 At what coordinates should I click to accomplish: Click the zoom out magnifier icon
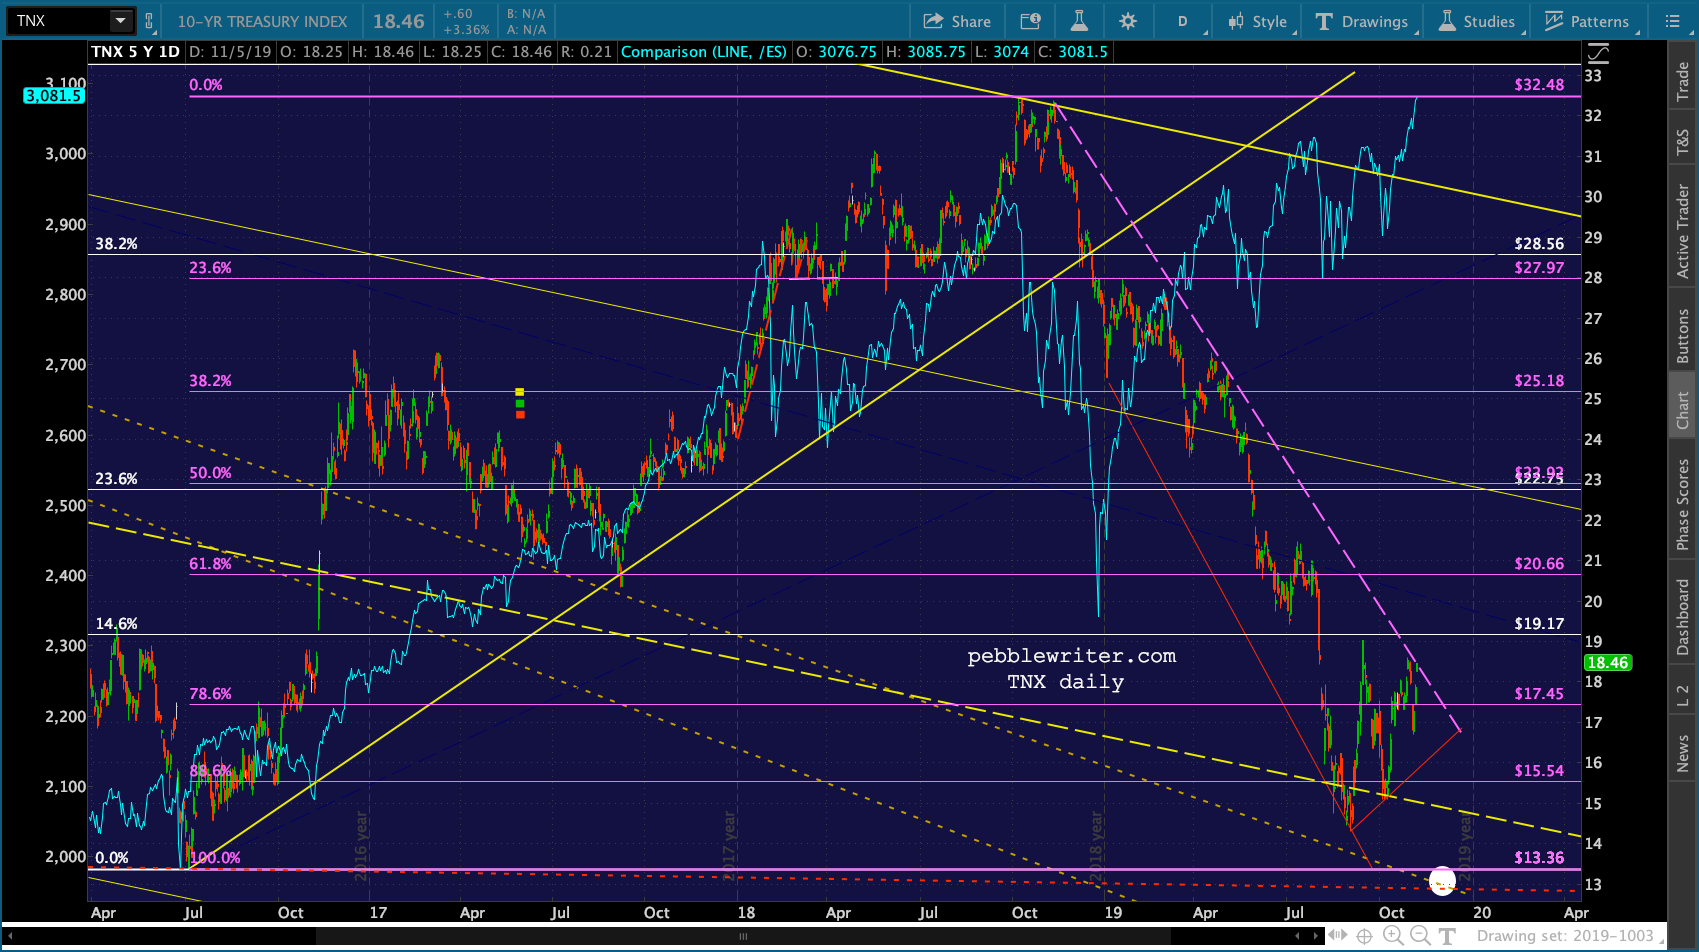click(1419, 936)
